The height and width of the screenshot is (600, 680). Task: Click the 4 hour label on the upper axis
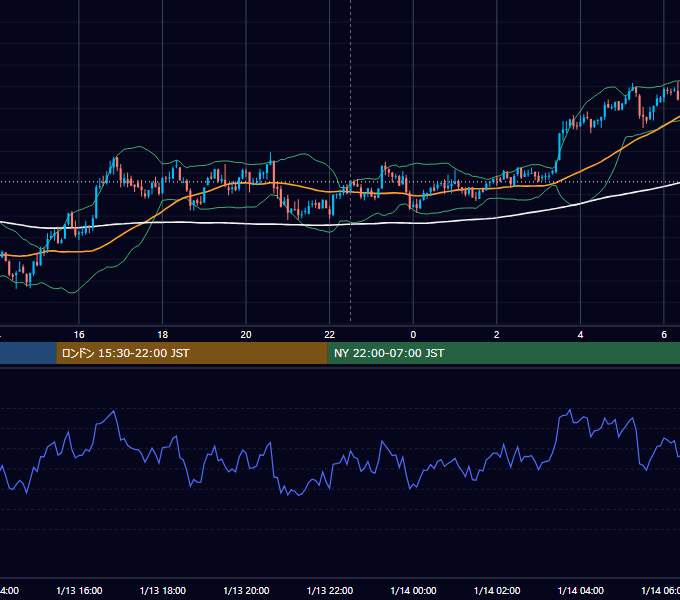pyautogui.click(x=580, y=335)
